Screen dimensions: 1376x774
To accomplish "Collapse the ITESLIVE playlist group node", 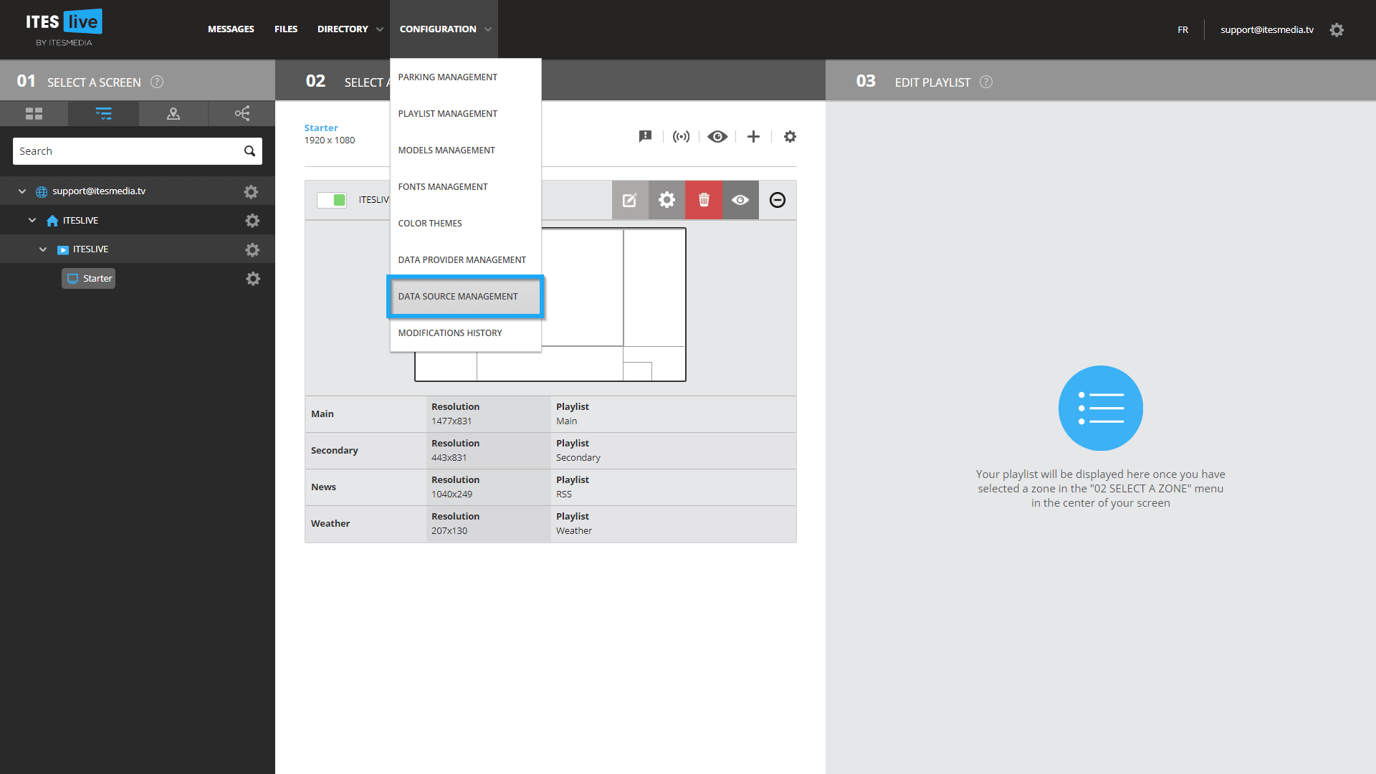I will coord(43,249).
